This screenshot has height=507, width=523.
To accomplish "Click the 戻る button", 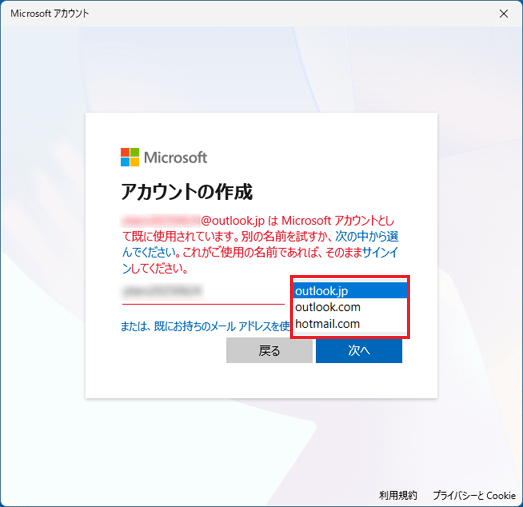I will tap(269, 350).
